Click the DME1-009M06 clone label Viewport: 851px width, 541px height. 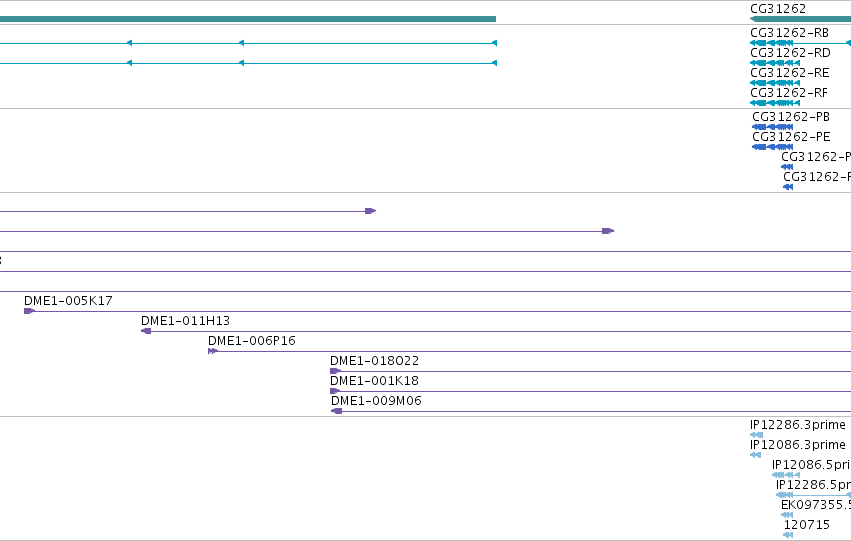point(376,401)
